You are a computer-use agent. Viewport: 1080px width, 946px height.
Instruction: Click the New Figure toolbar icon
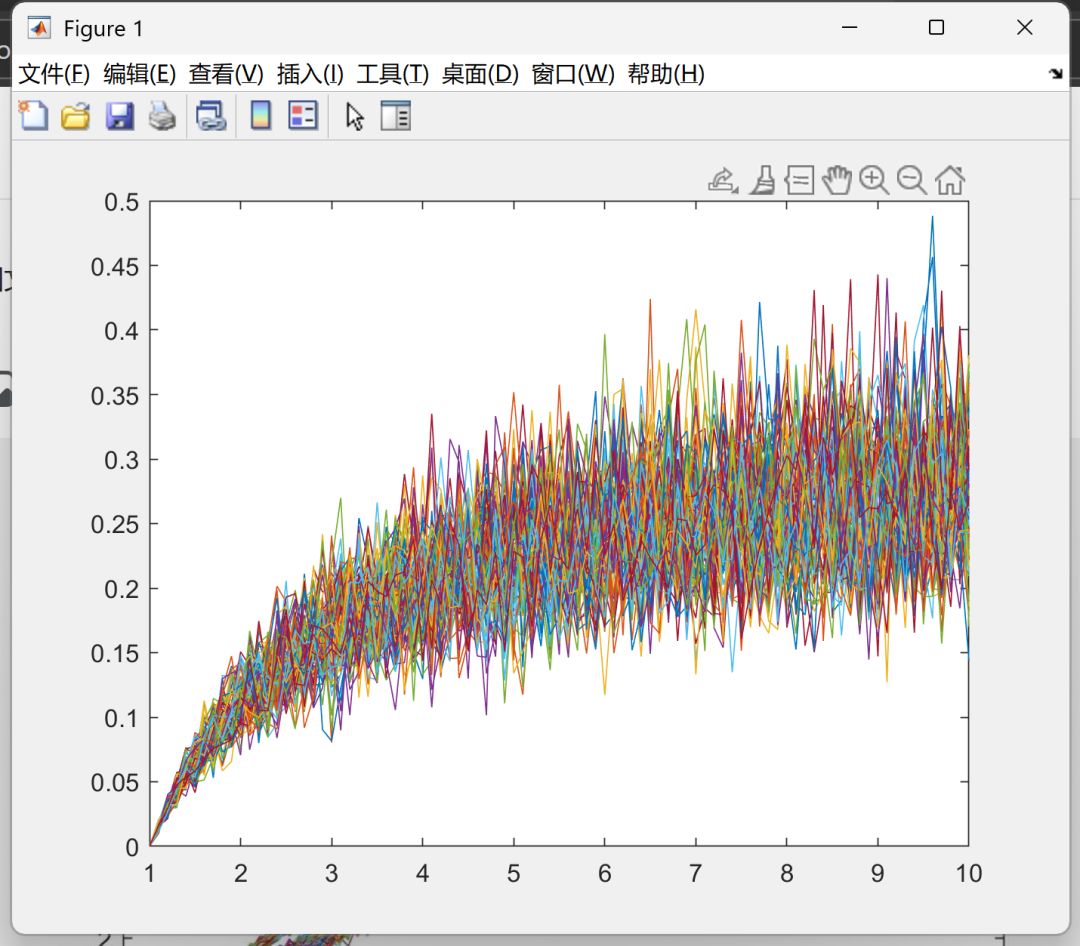[x=34, y=116]
